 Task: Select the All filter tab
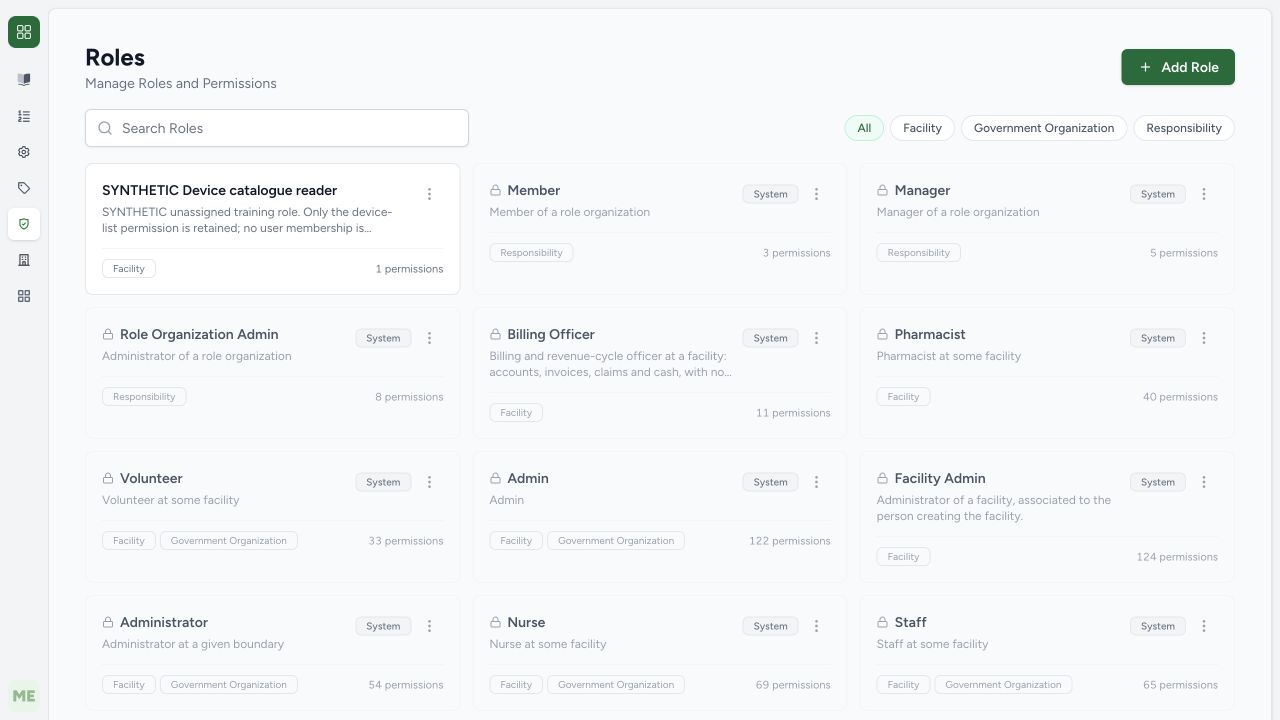tap(864, 128)
